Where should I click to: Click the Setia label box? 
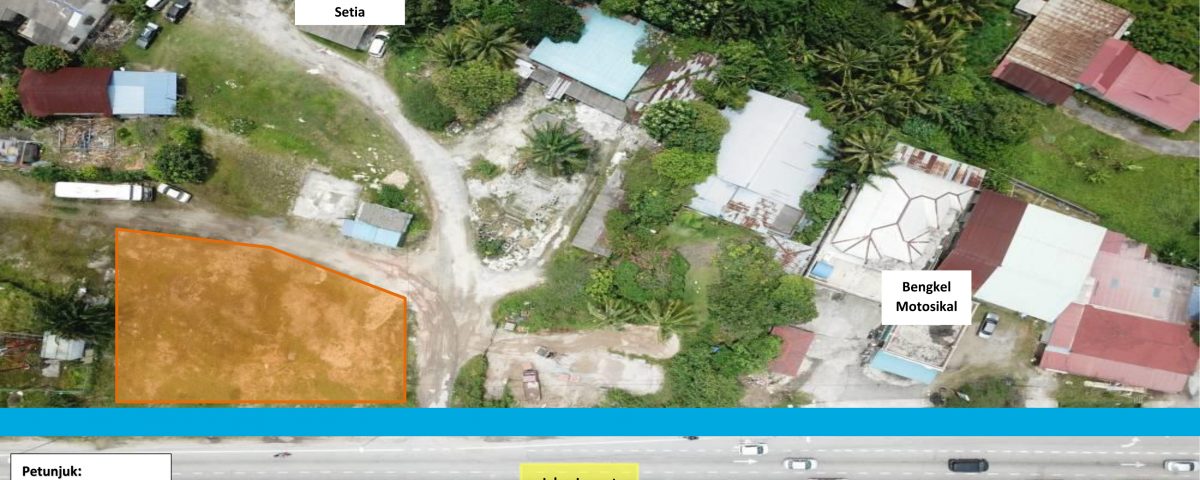click(x=349, y=12)
